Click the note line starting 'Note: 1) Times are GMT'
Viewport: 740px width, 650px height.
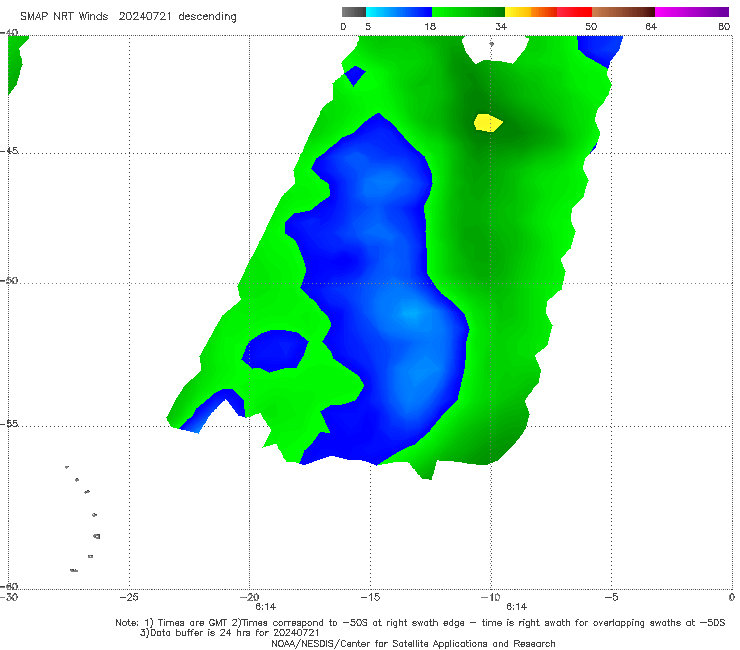click(420, 623)
